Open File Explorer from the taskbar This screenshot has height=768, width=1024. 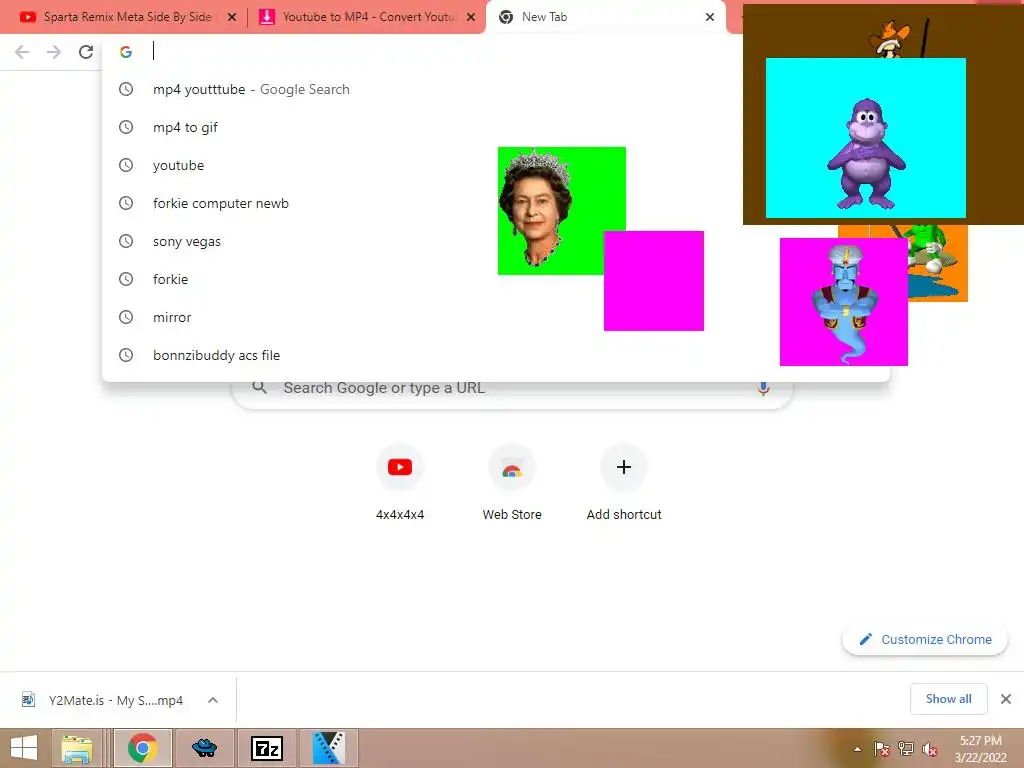click(77, 748)
